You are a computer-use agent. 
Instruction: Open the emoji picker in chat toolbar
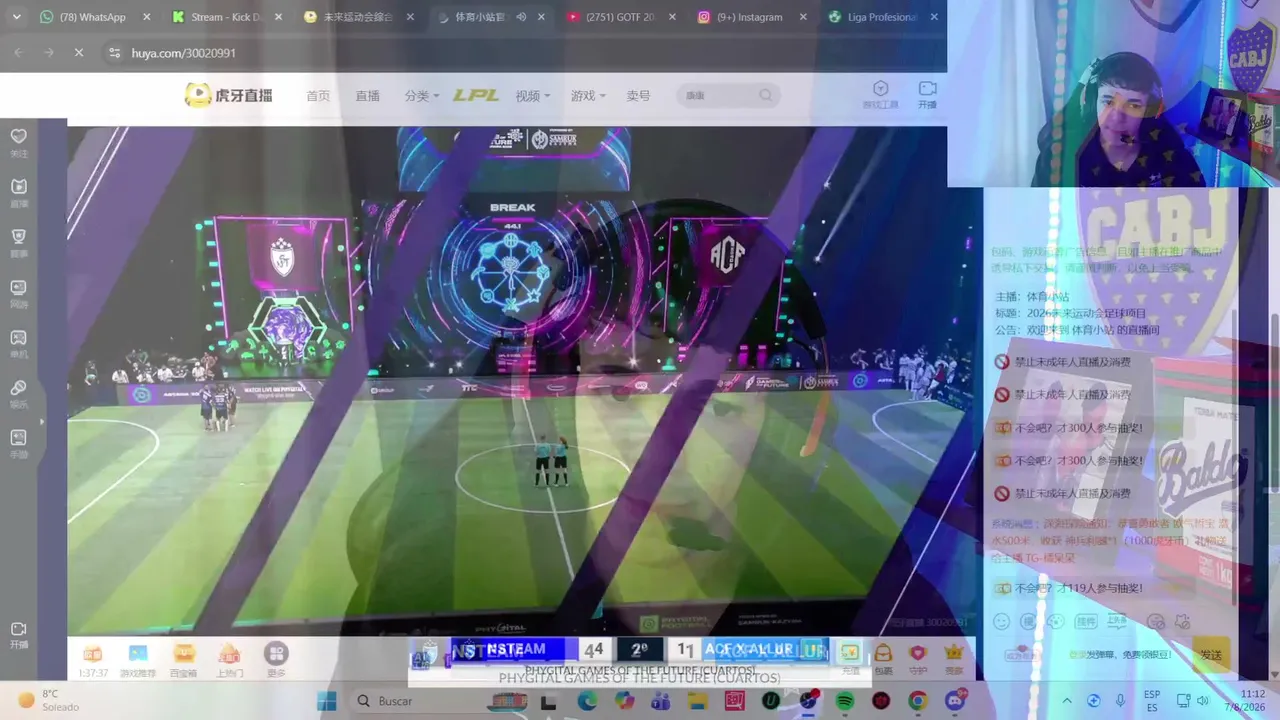tap(1001, 622)
